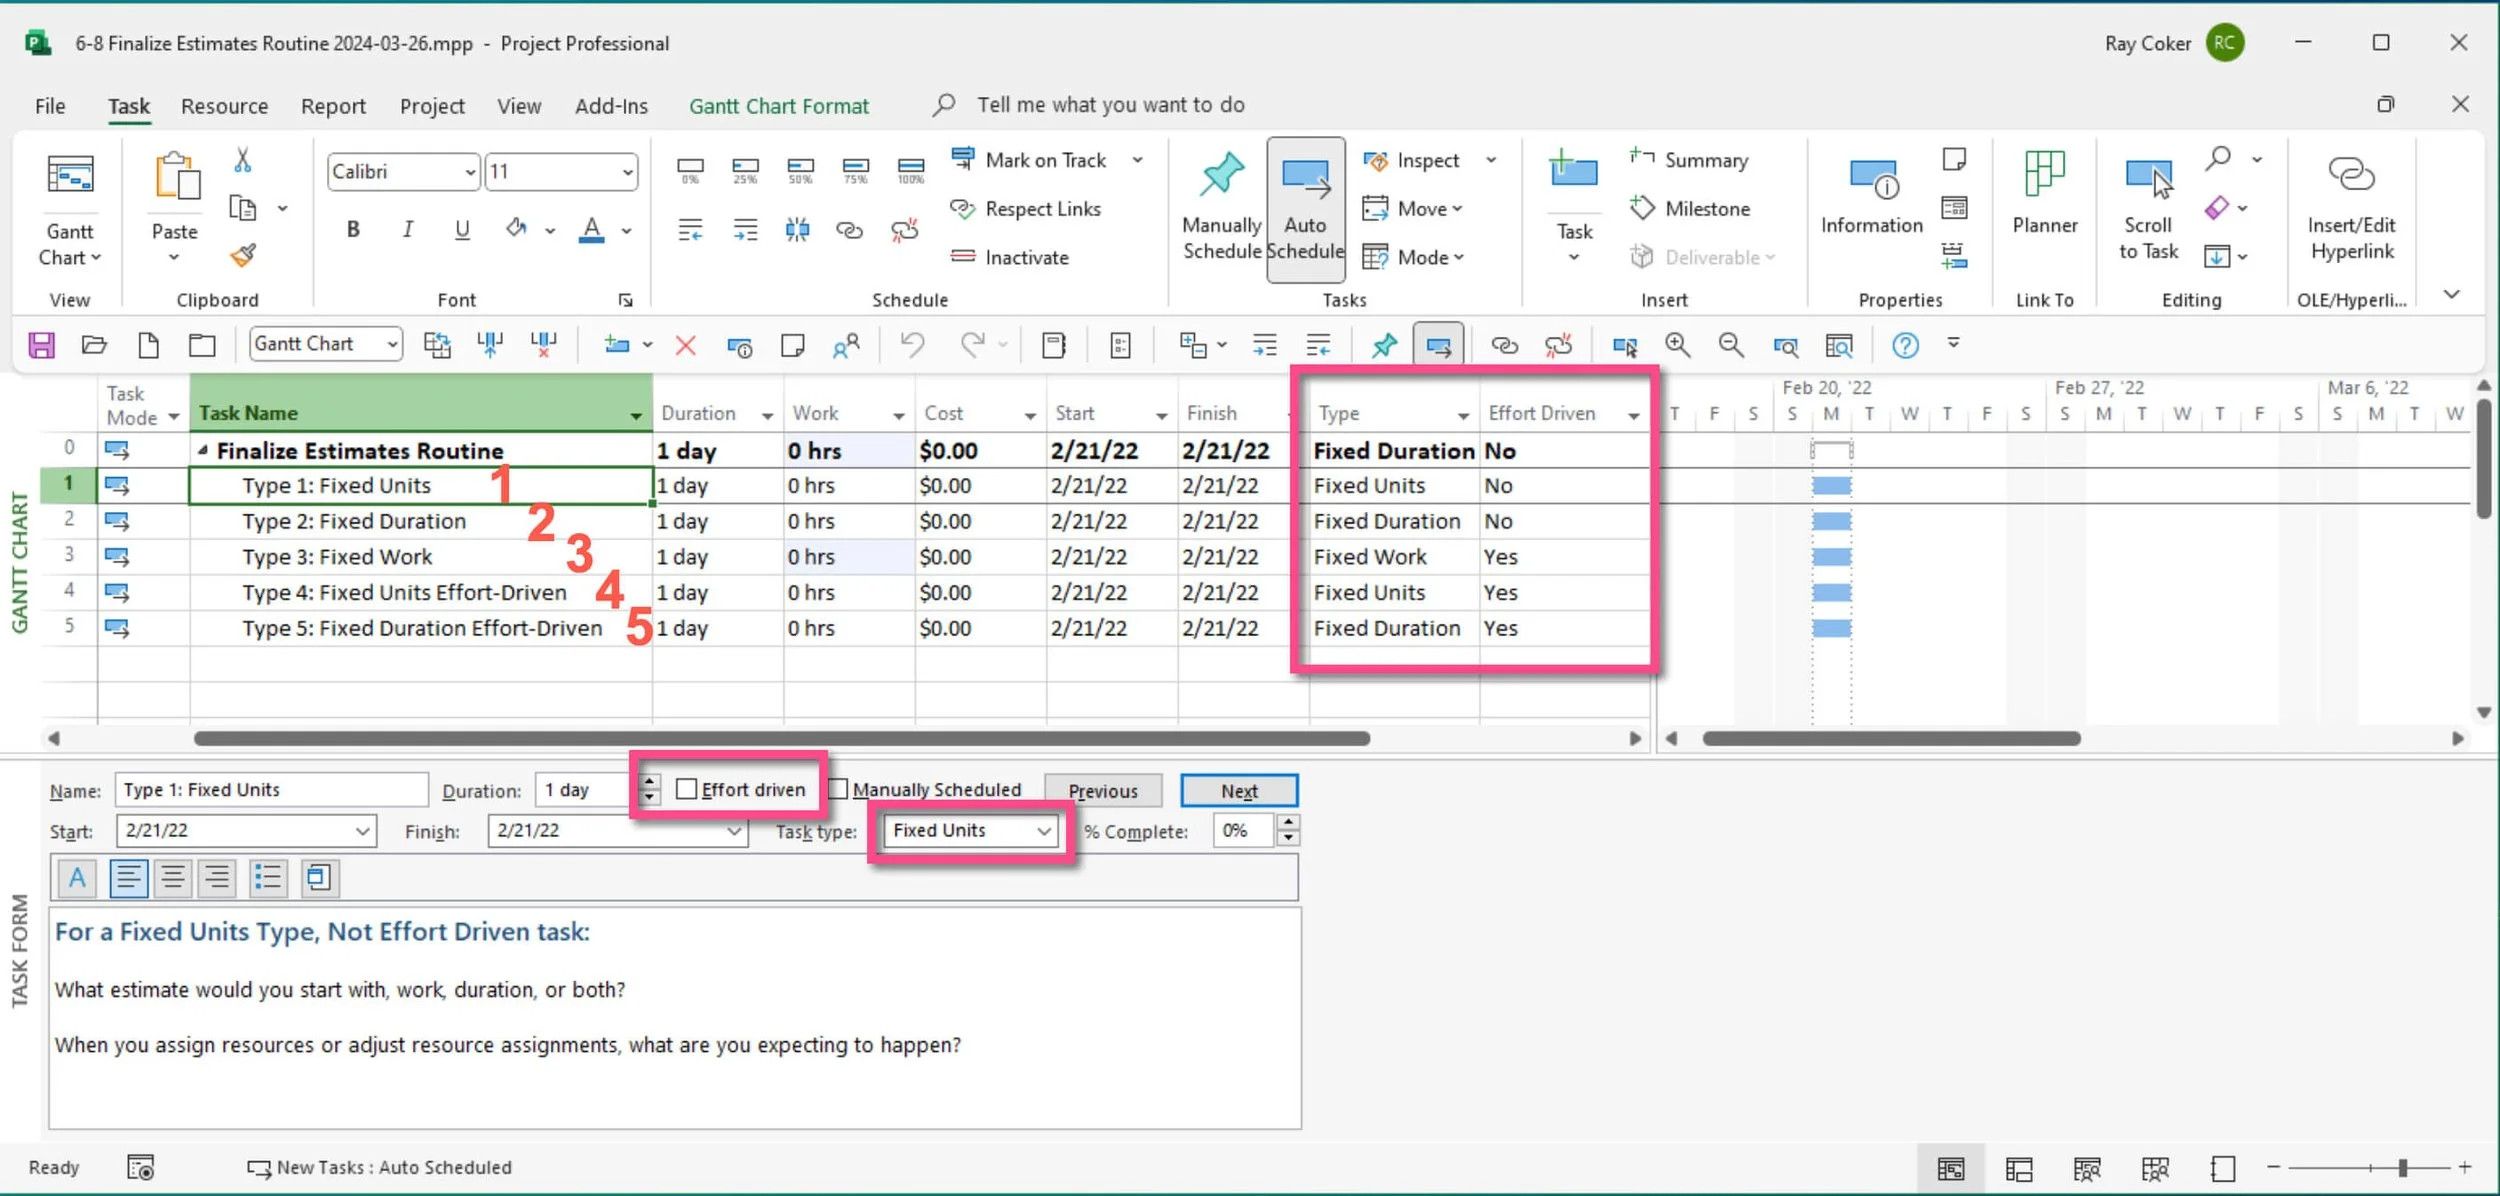The width and height of the screenshot is (2500, 1196).
Task: Click Mark on Track button
Action: tap(1030, 160)
